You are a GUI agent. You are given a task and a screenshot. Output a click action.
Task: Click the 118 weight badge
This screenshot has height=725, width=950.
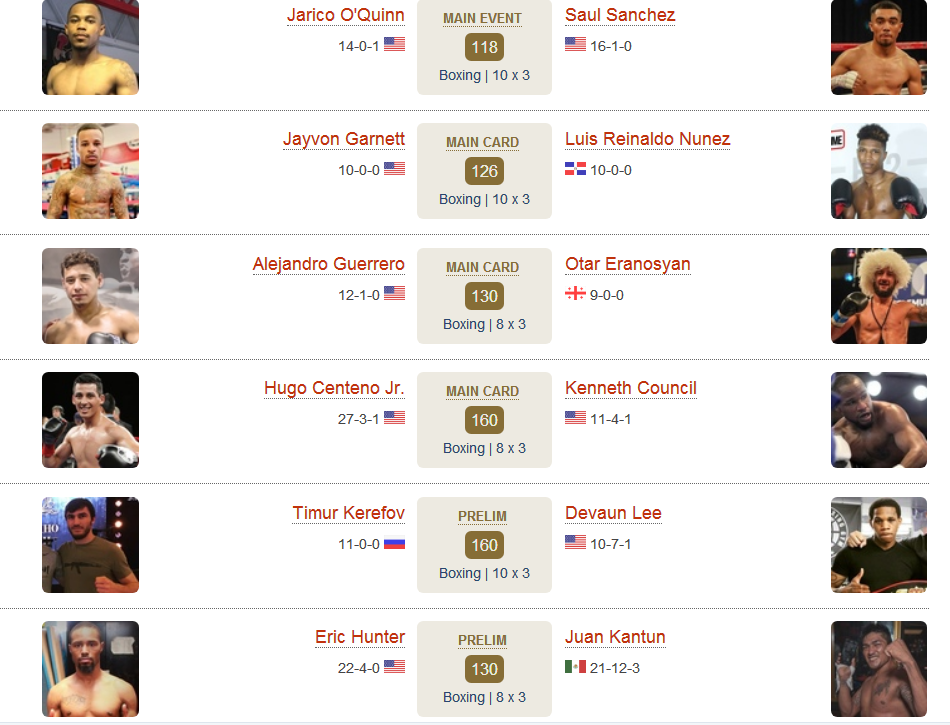[x=484, y=47]
